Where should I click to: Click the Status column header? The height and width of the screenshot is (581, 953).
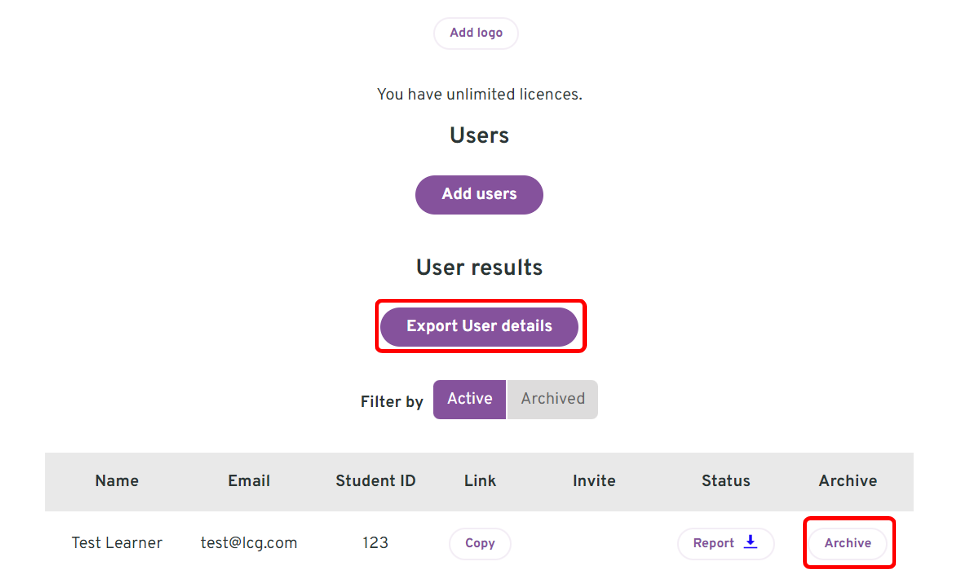[726, 481]
